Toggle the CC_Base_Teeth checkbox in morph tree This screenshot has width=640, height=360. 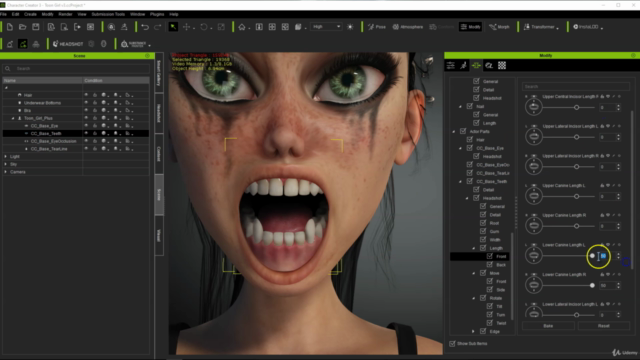469,181
